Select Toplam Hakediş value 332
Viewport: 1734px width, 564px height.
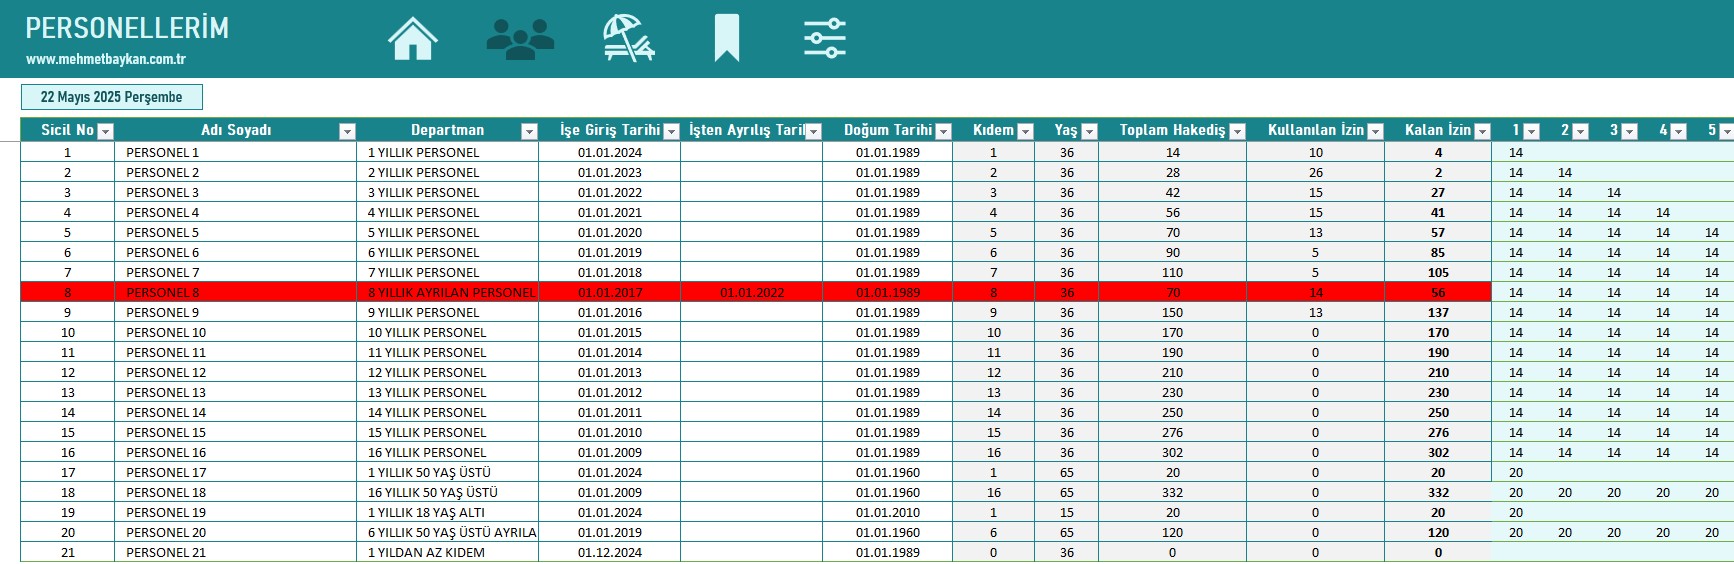pos(1172,492)
